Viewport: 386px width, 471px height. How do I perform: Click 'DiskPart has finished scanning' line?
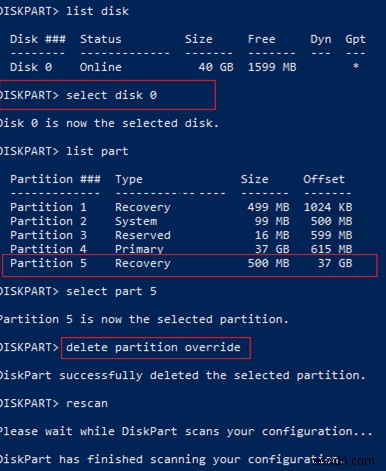[170, 460]
